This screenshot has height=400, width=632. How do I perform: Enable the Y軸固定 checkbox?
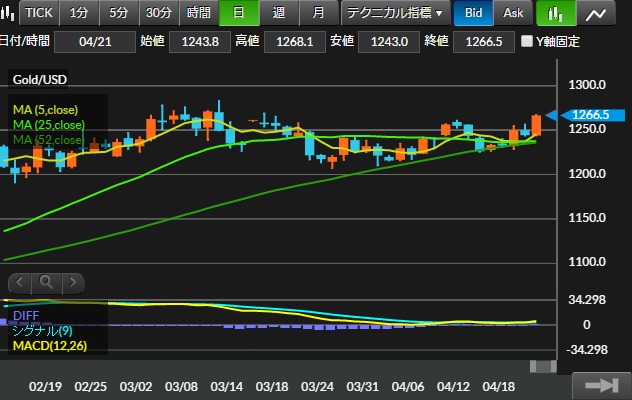pos(527,41)
